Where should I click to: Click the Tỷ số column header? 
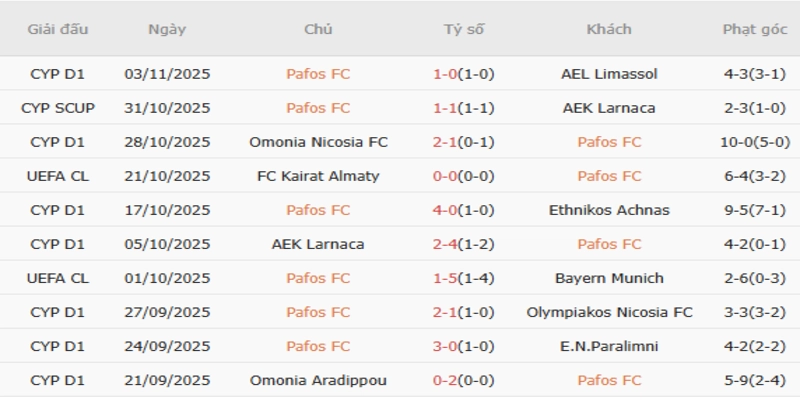coord(464,29)
